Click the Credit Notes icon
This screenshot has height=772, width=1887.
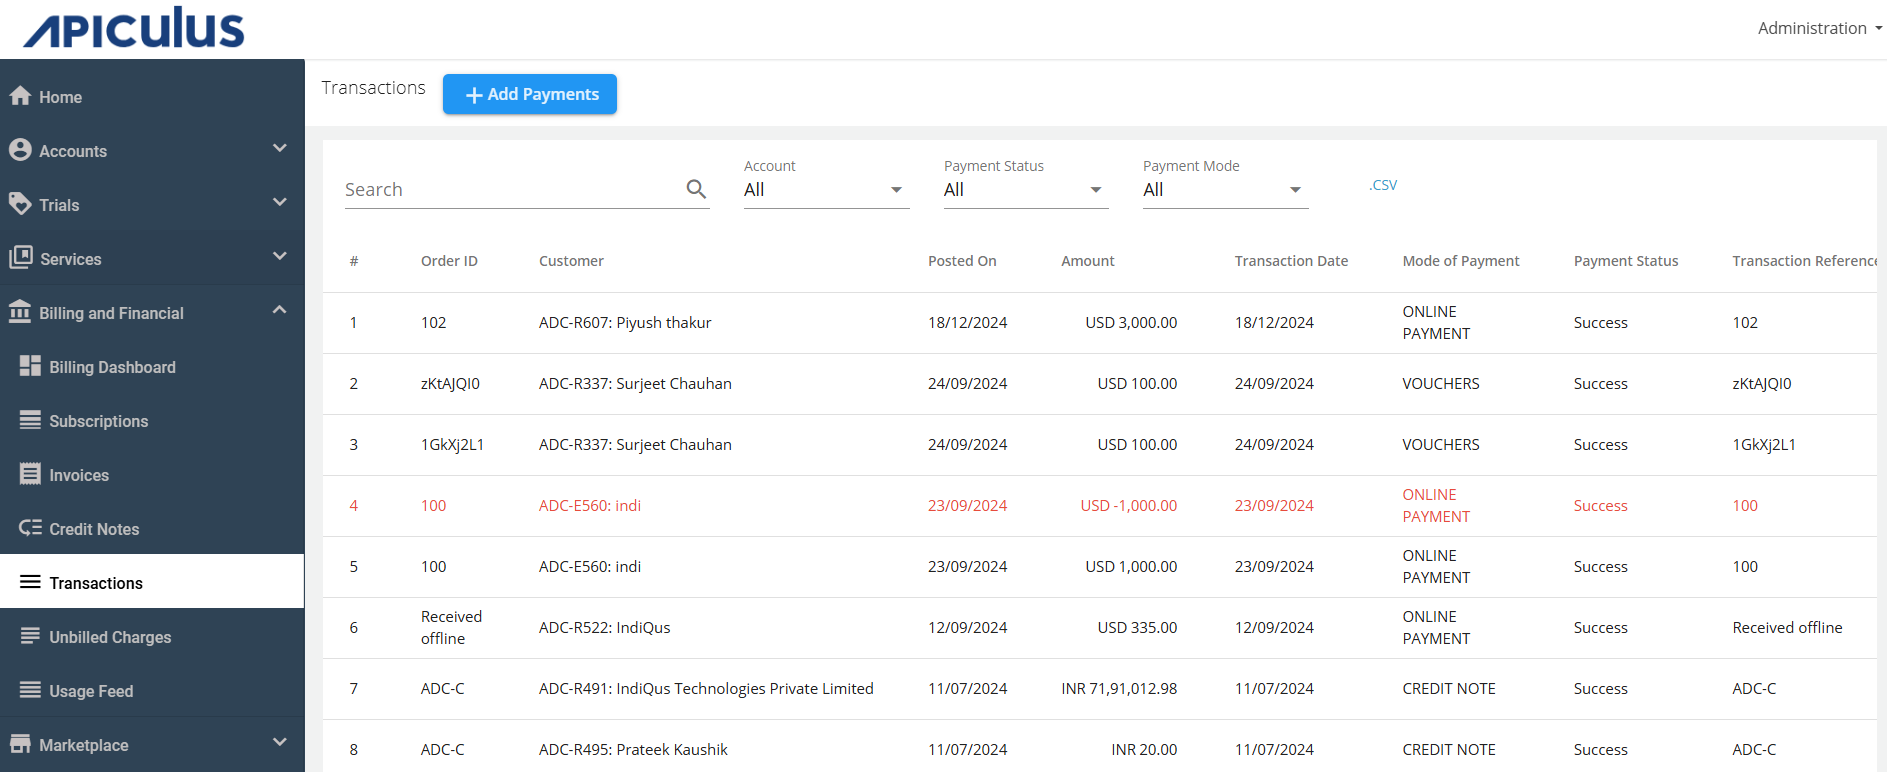(x=31, y=528)
